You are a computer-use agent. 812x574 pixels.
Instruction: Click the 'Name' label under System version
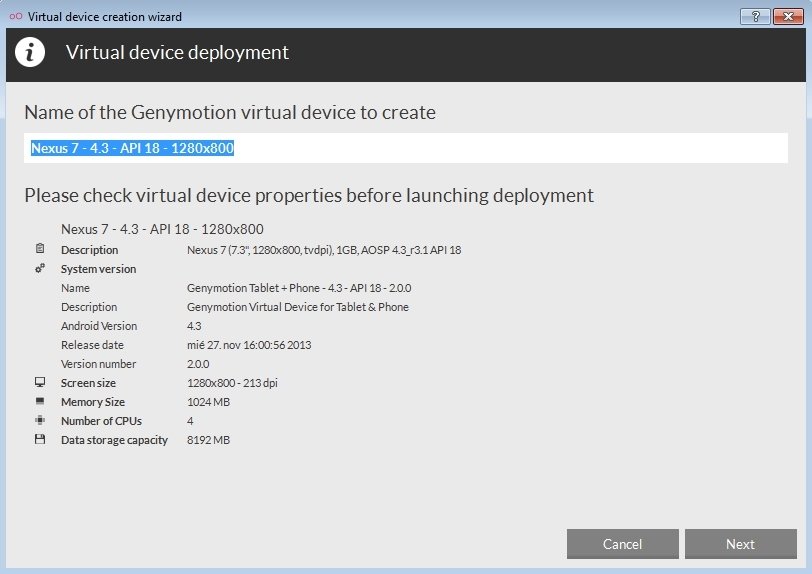pos(75,288)
